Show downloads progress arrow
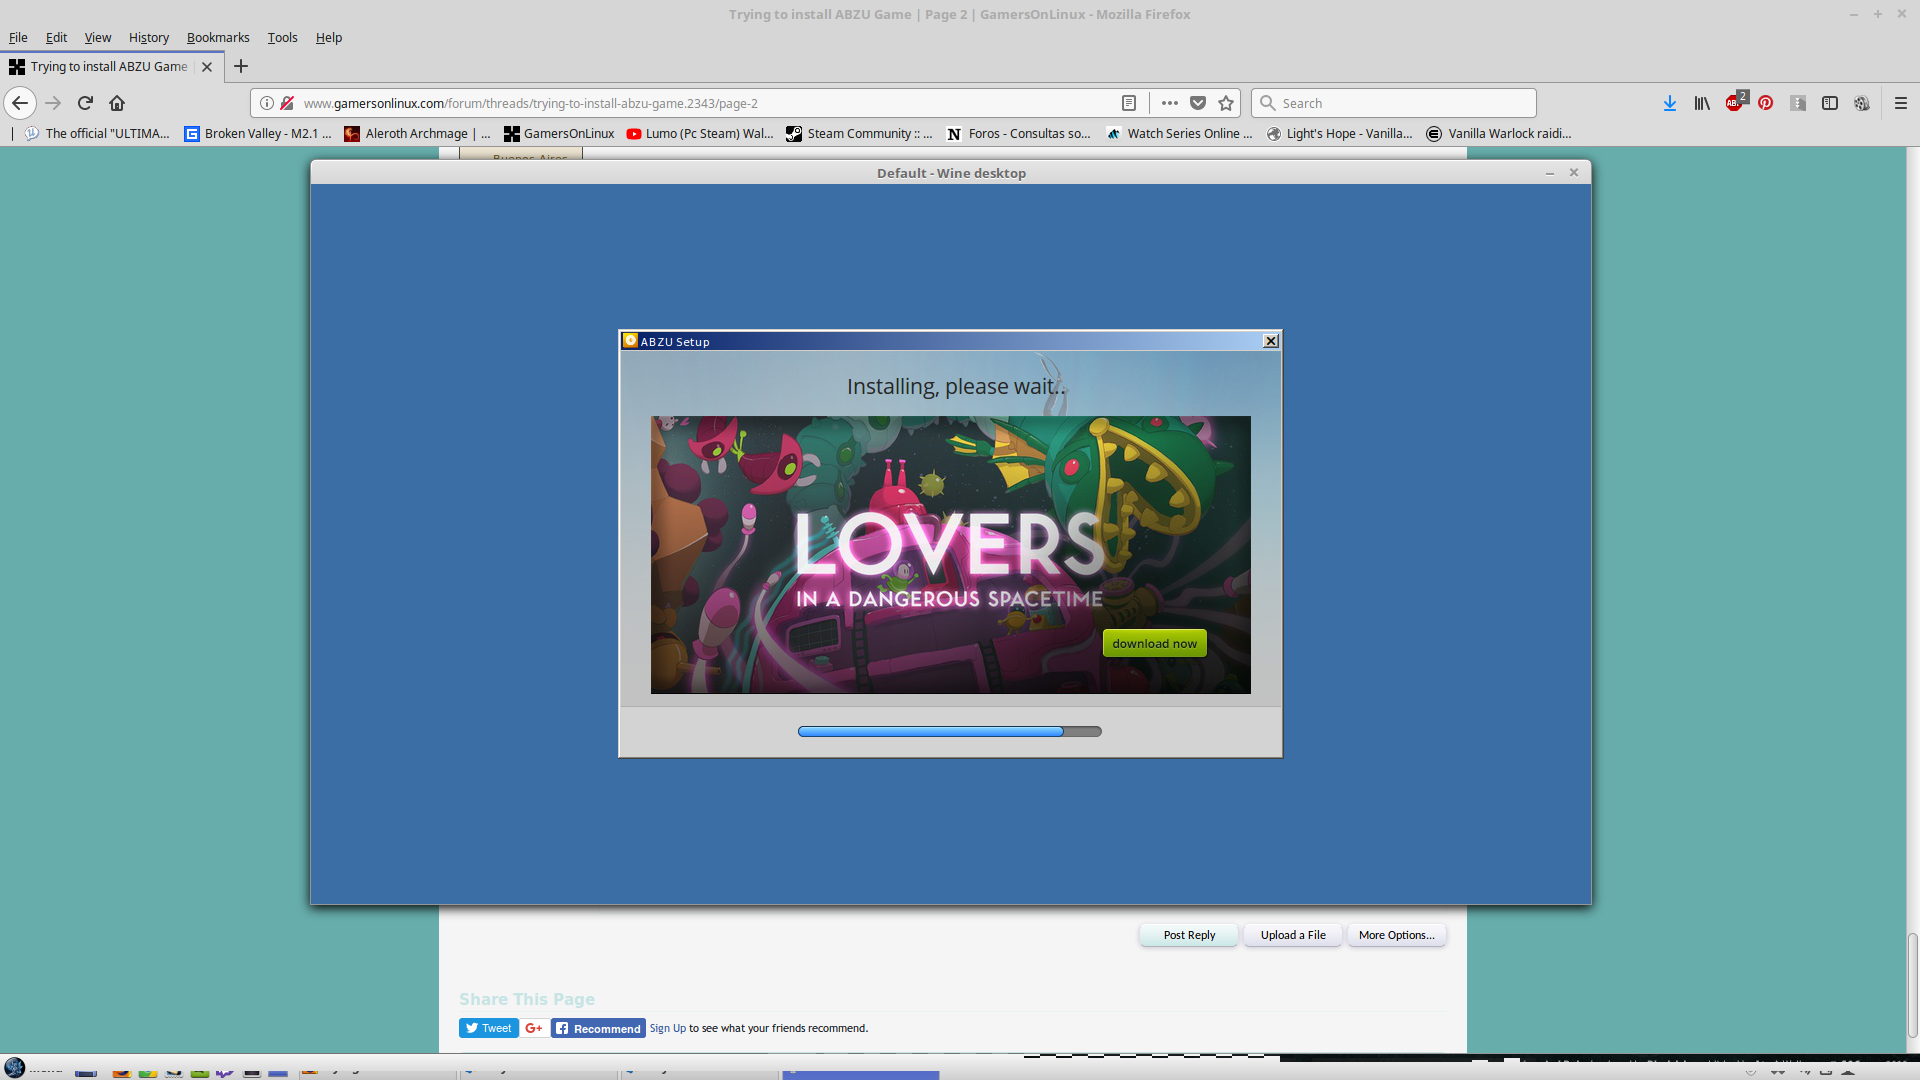The height and width of the screenshot is (1080, 1920). 1670,103
